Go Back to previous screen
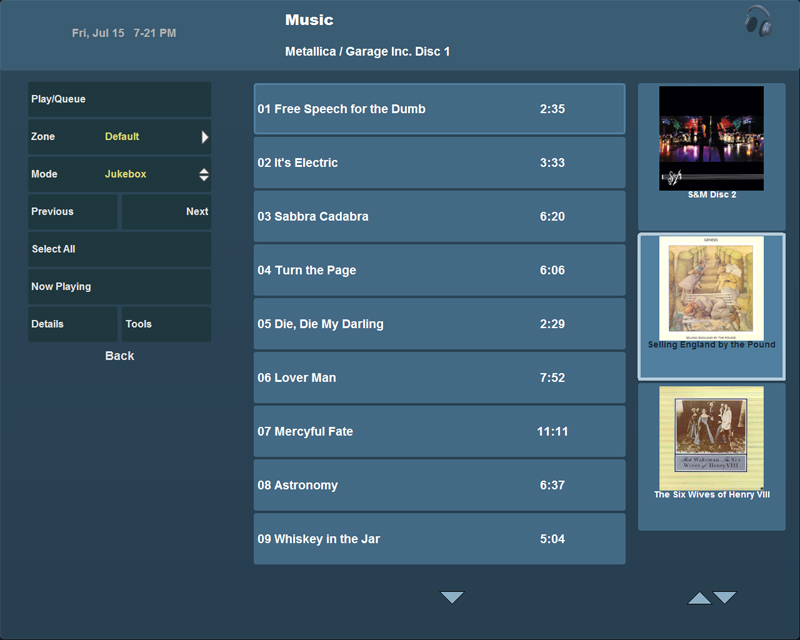800x640 pixels. point(119,356)
